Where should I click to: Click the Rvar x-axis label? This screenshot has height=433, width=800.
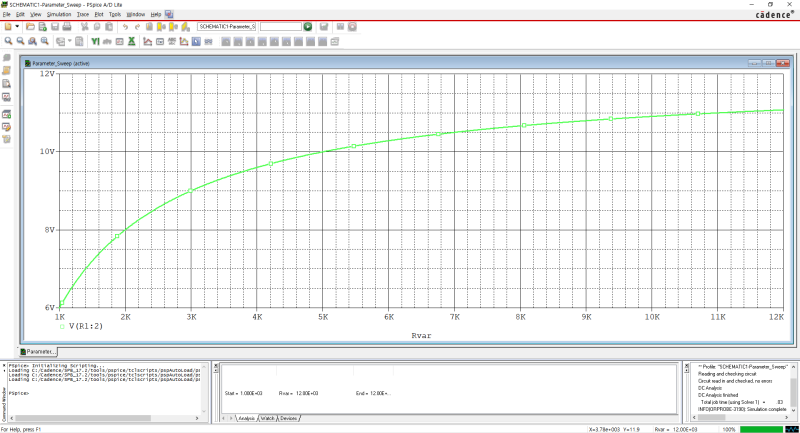click(421, 336)
